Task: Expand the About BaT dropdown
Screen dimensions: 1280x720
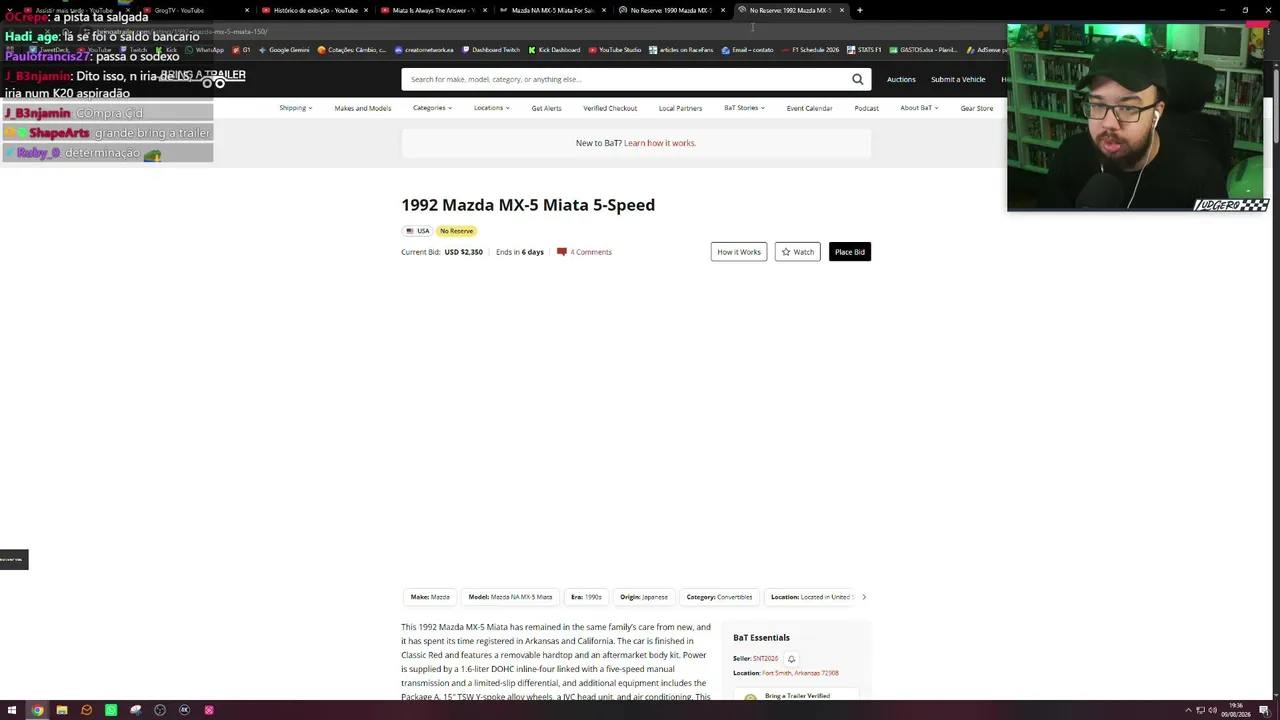Action: (x=919, y=108)
